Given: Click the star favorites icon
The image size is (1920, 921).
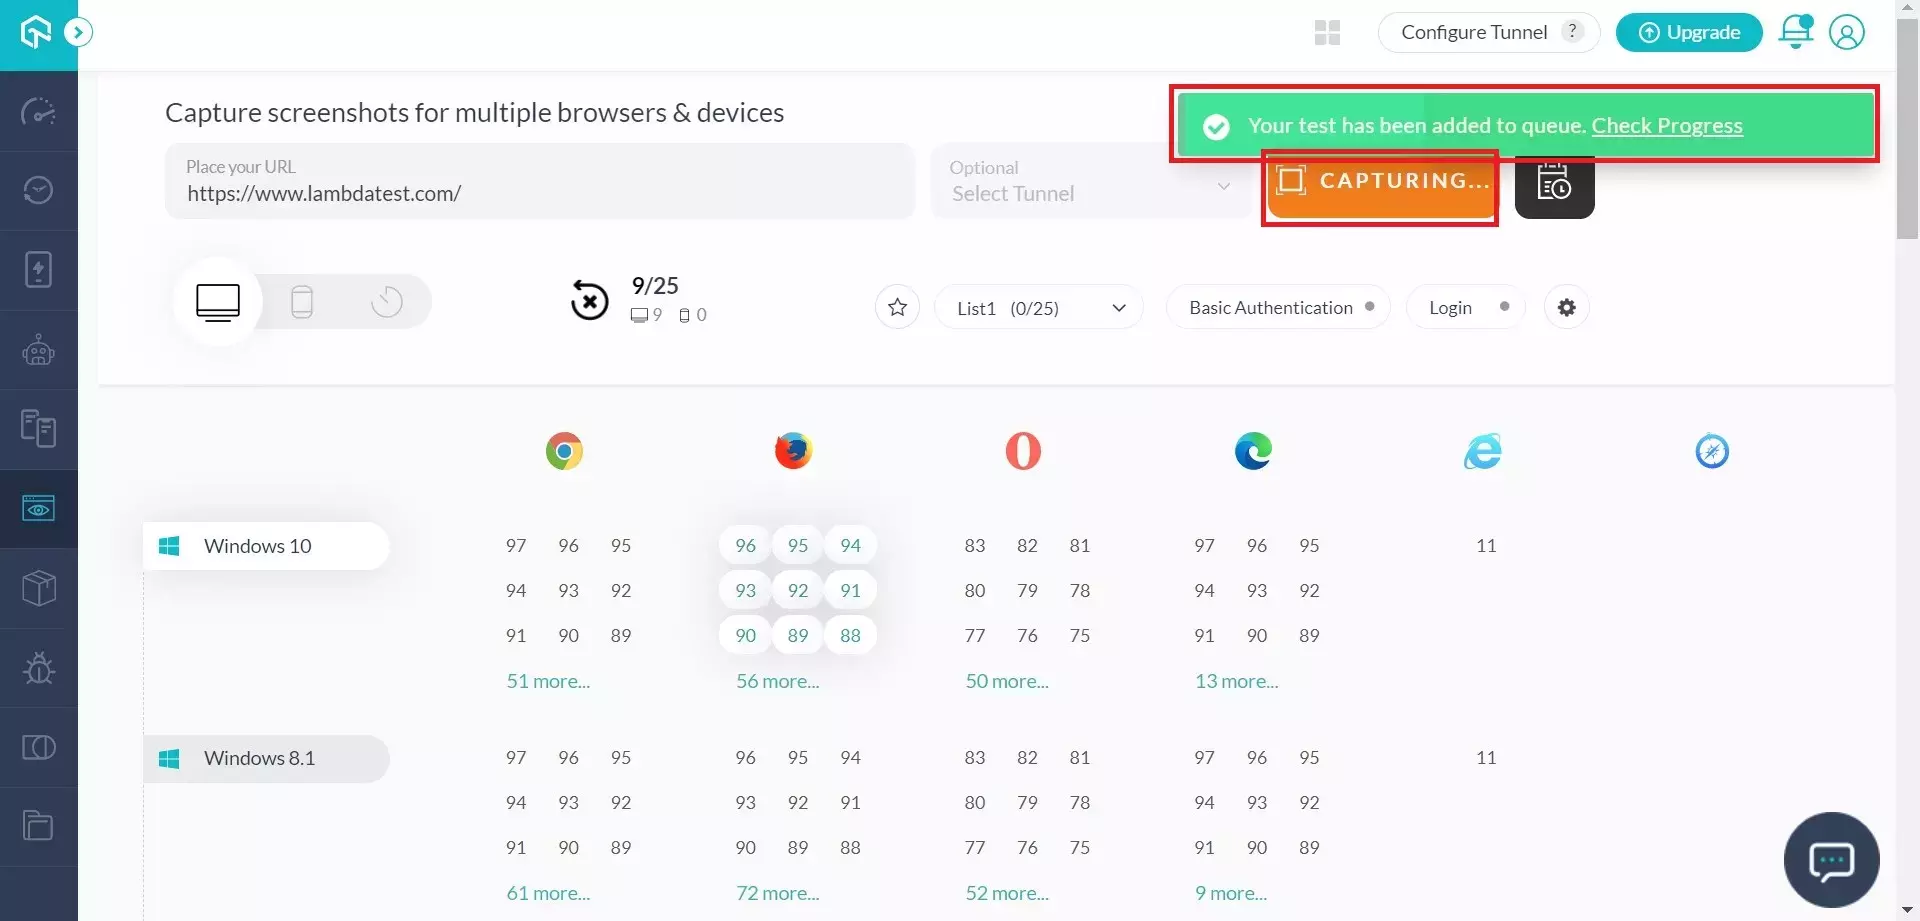Looking at the screenshot, I should pyautogui.click(x=897, y=308).
